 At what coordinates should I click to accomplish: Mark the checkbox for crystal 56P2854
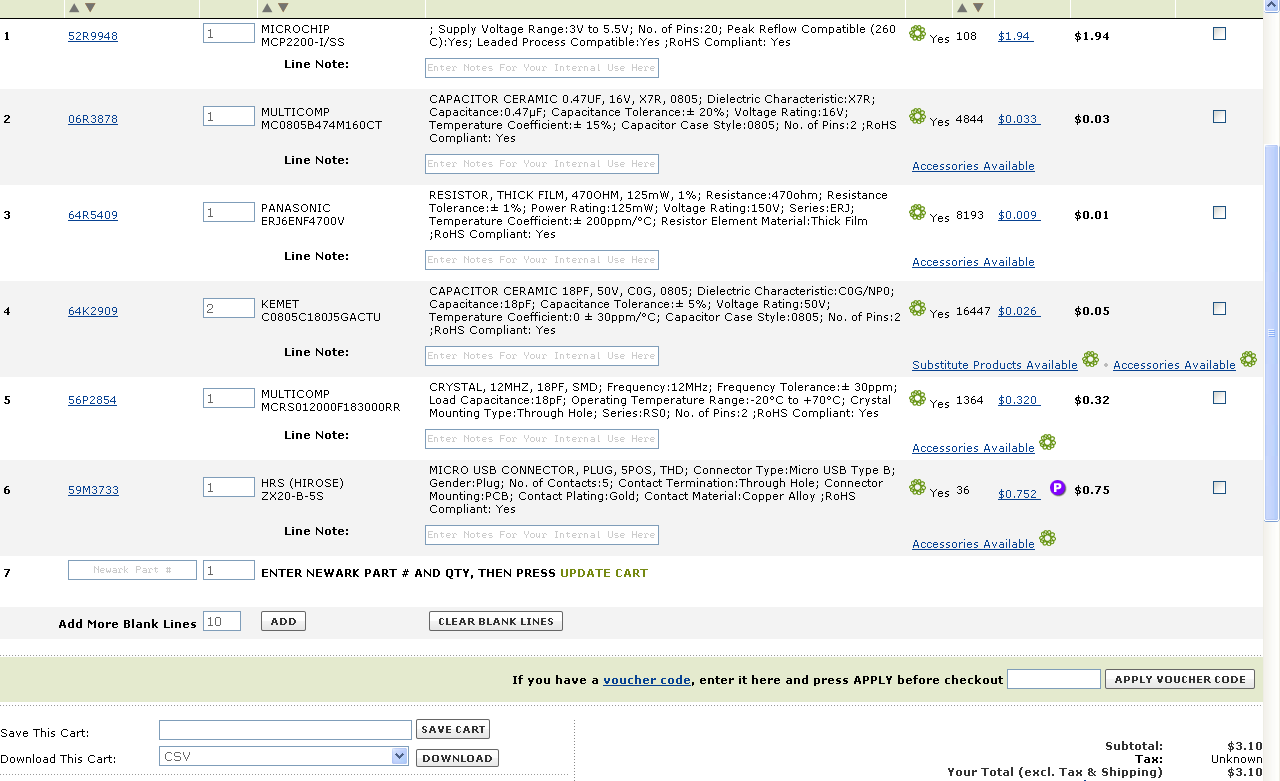tap(1219, 398)
